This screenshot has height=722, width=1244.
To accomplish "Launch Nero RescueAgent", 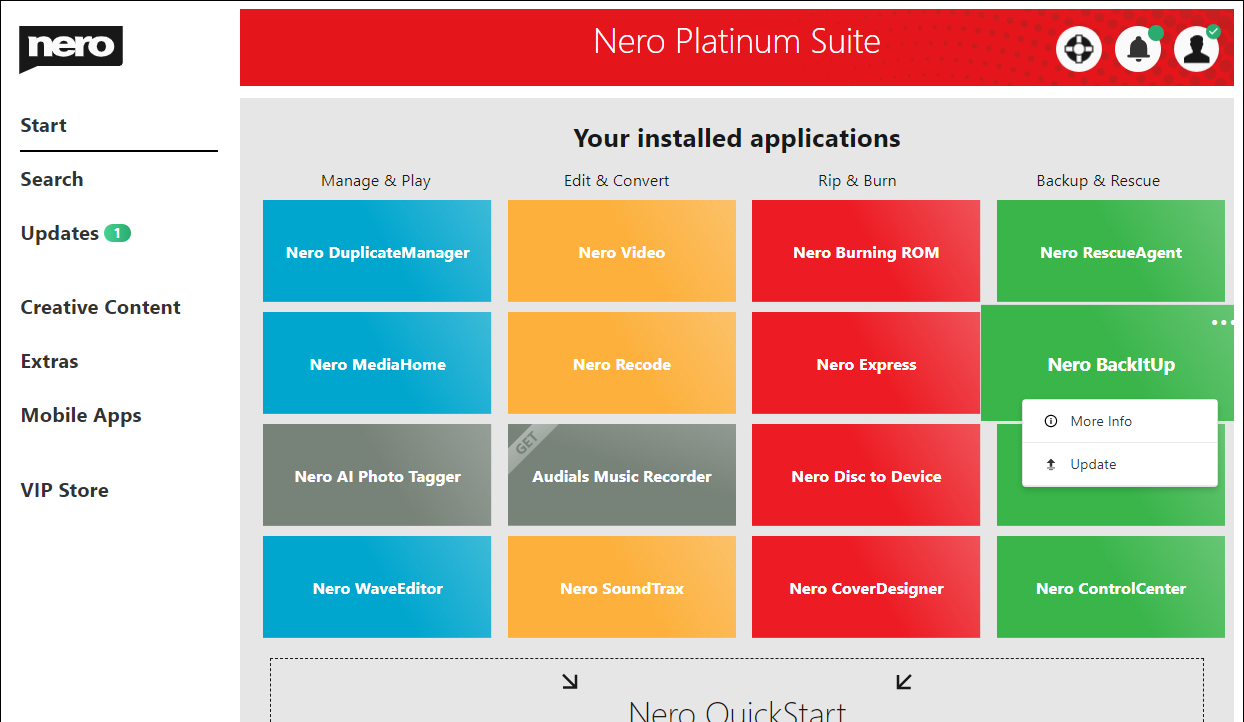I will [1111, 251].
